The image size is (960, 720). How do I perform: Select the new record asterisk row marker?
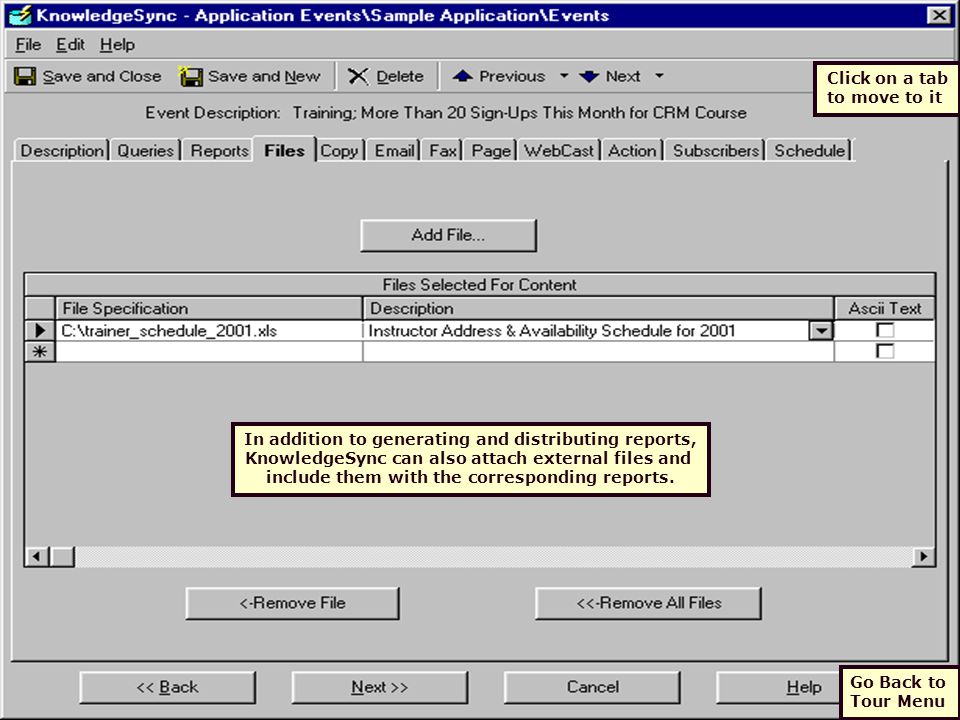click(40, 352)
